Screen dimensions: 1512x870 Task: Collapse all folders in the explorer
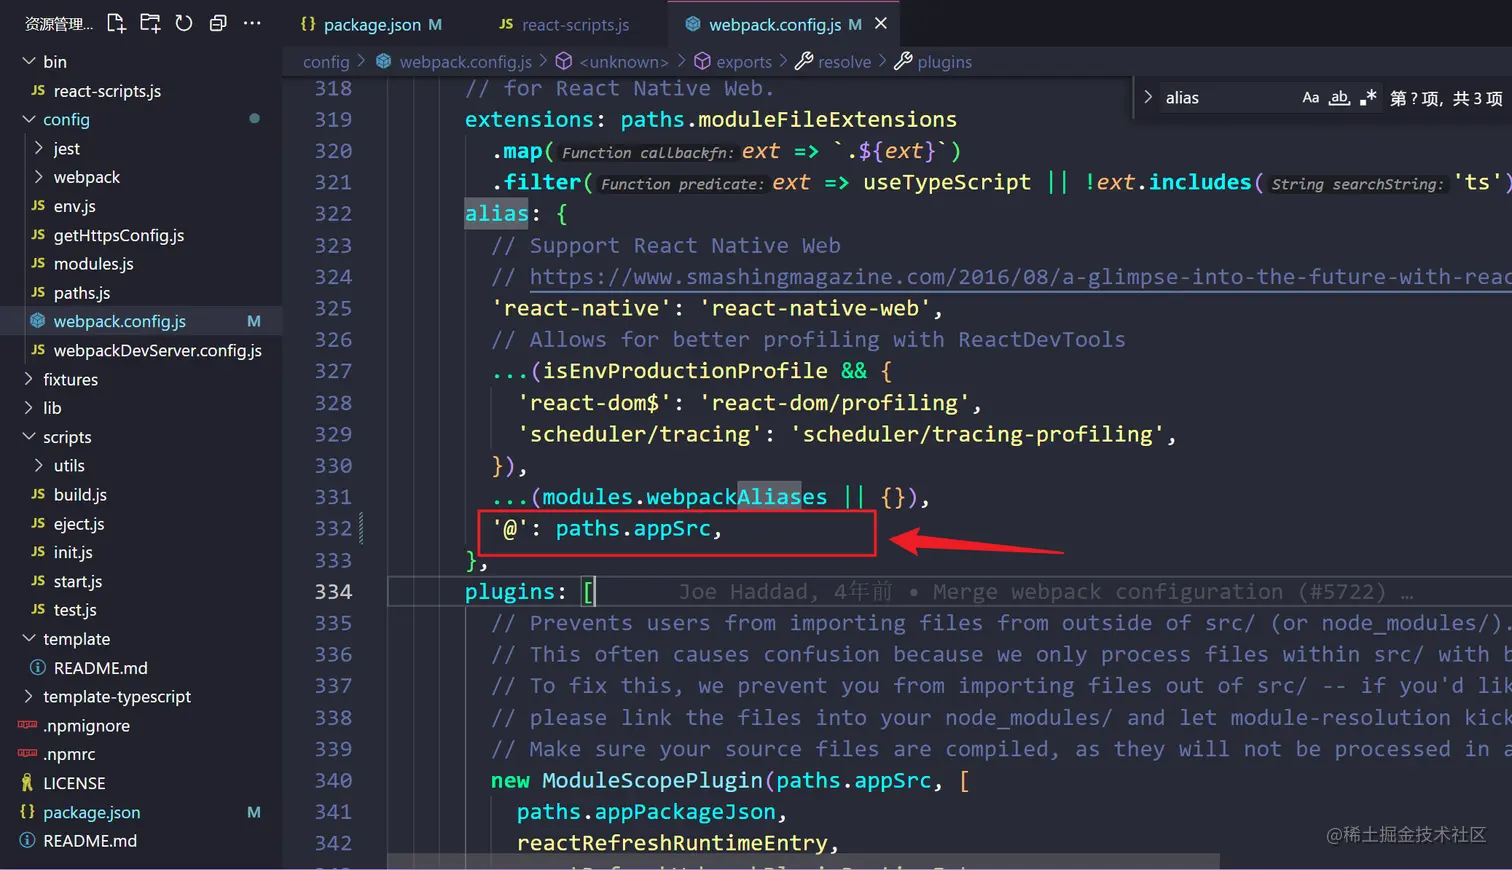[218, 23]
